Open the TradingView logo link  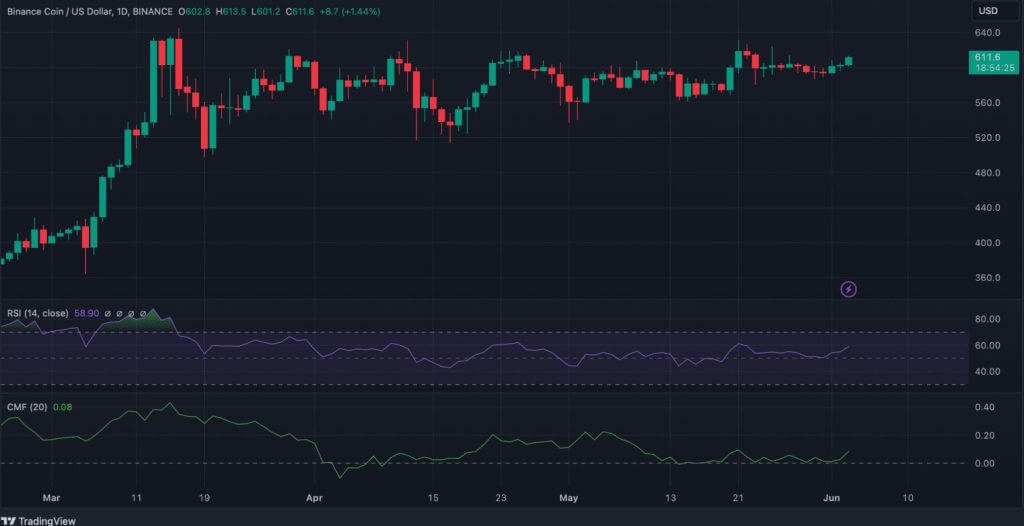point(38,521)
